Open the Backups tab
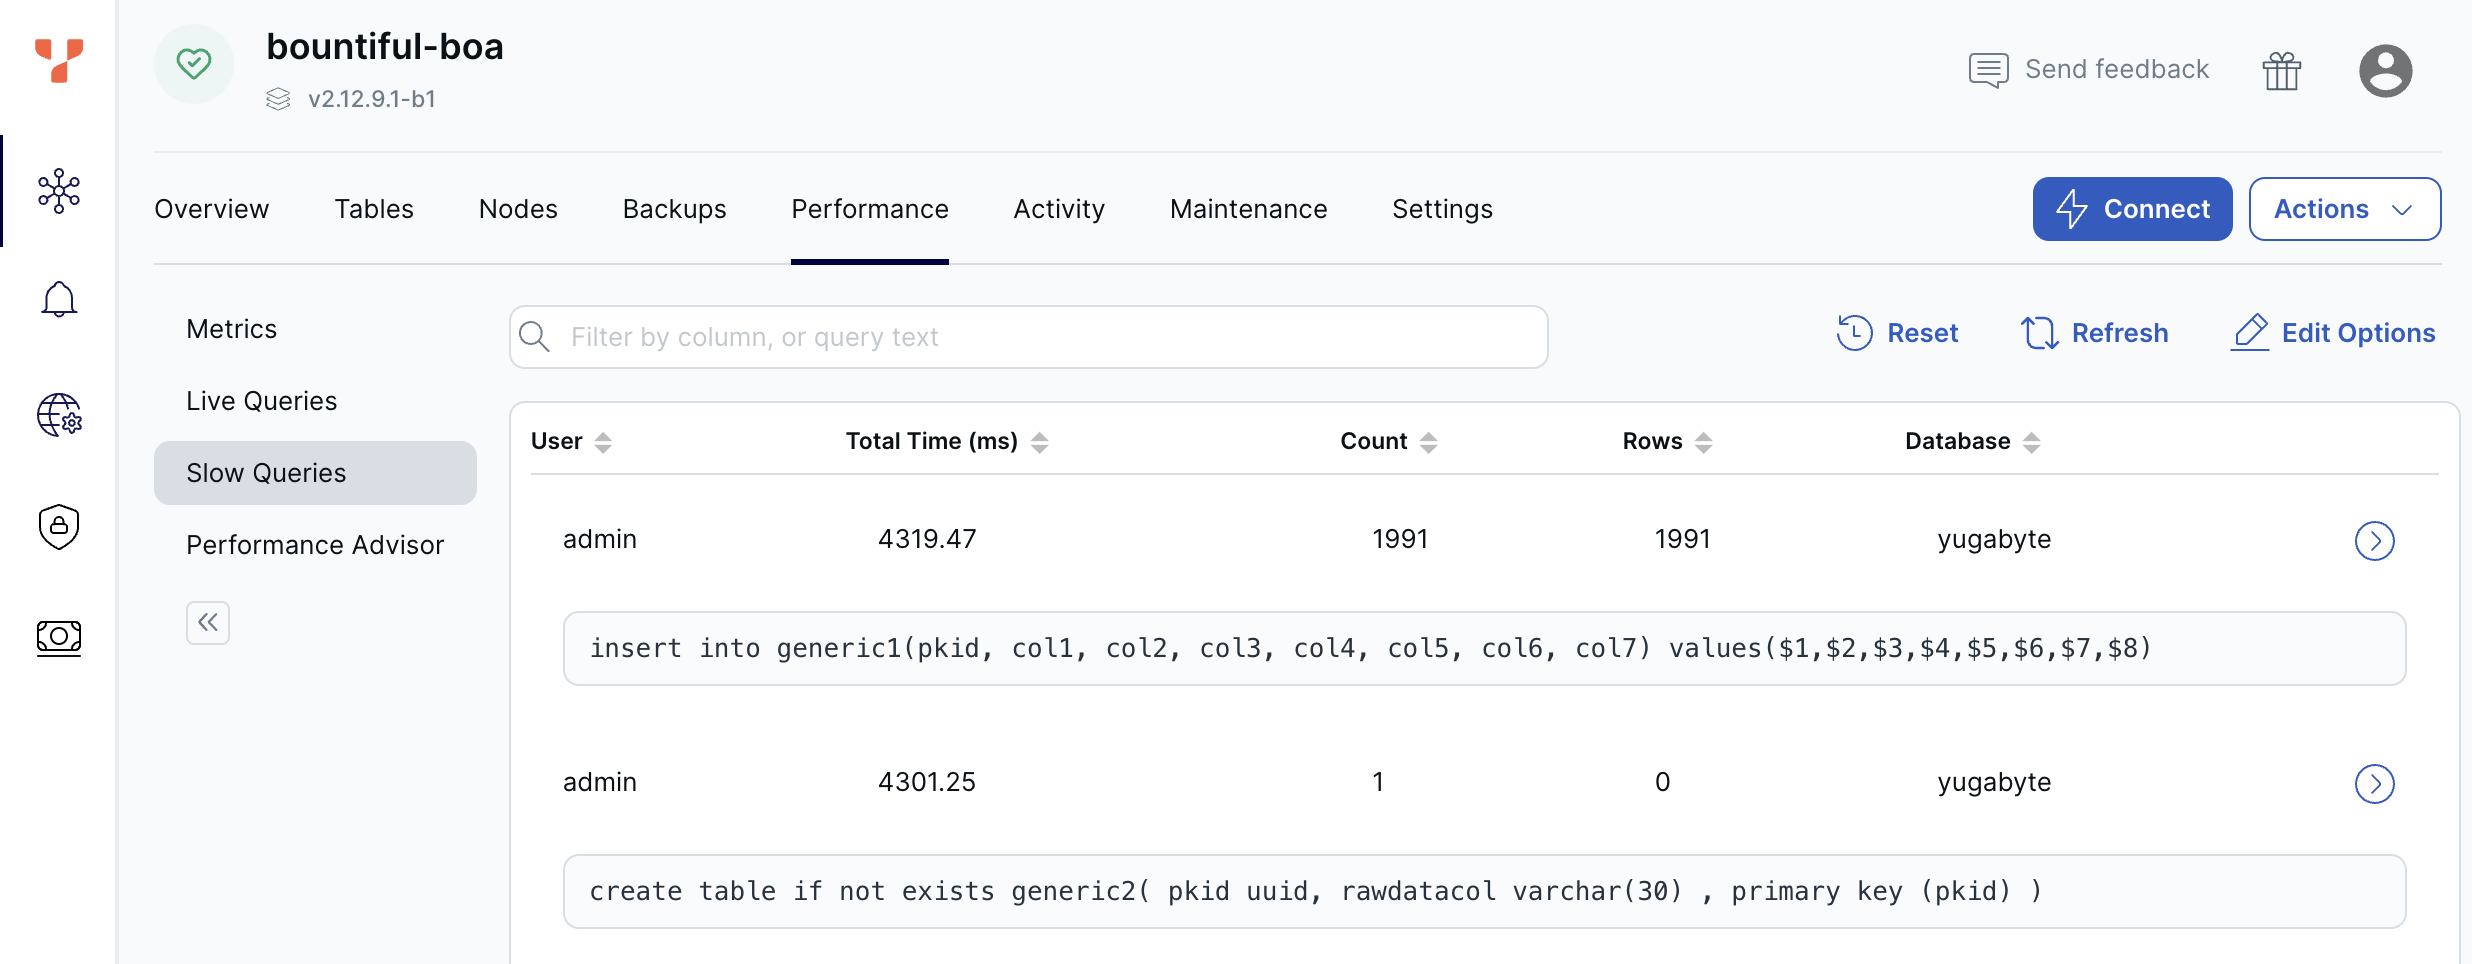The width and height of the screenshot is (2472, 964). pos(674,208)
